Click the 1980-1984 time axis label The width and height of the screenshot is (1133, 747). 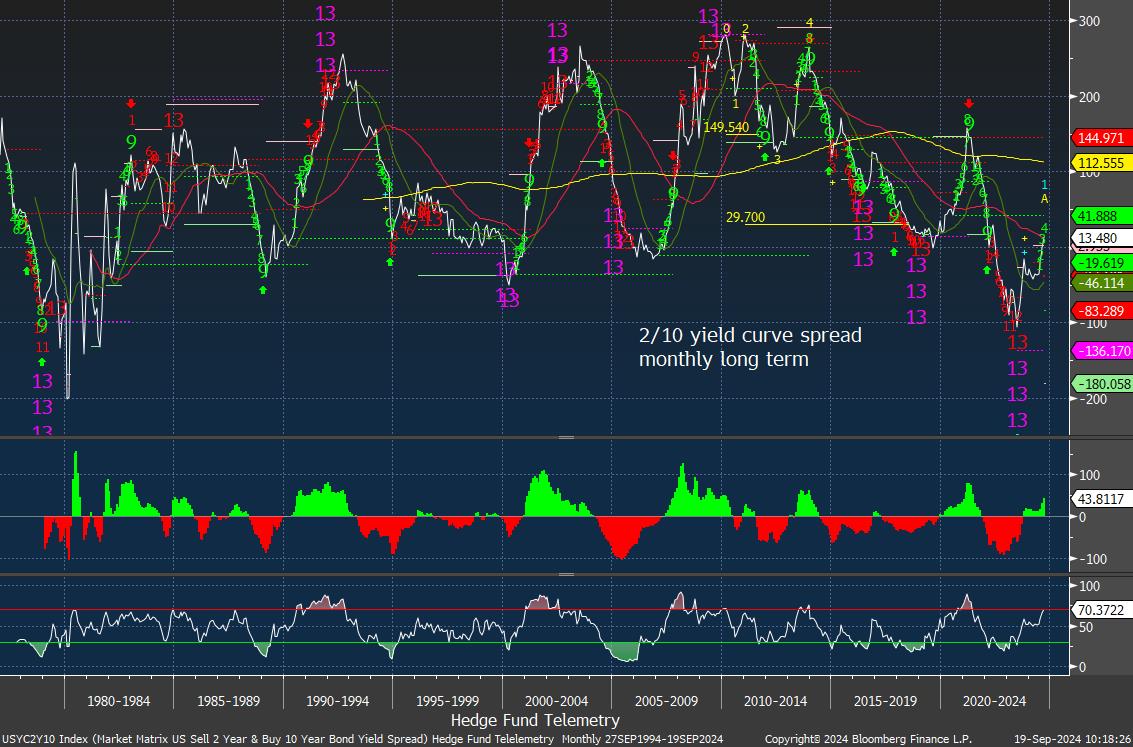[119, 701]
